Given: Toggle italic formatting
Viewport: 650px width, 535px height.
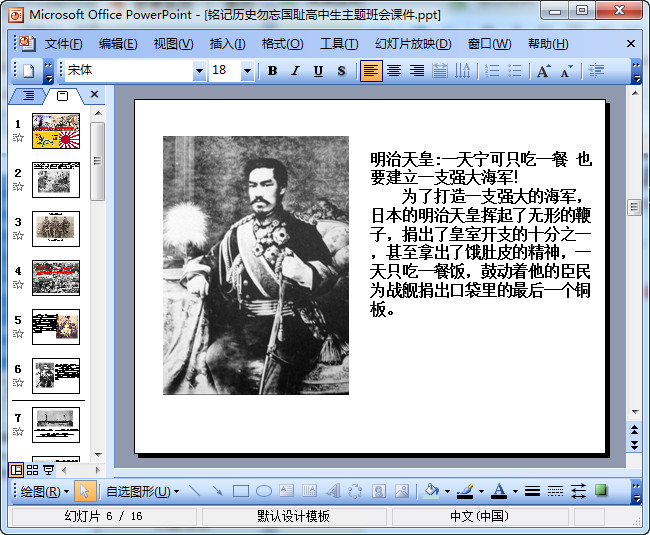Looking at the screenshot, I should click(x=295, y=71).
